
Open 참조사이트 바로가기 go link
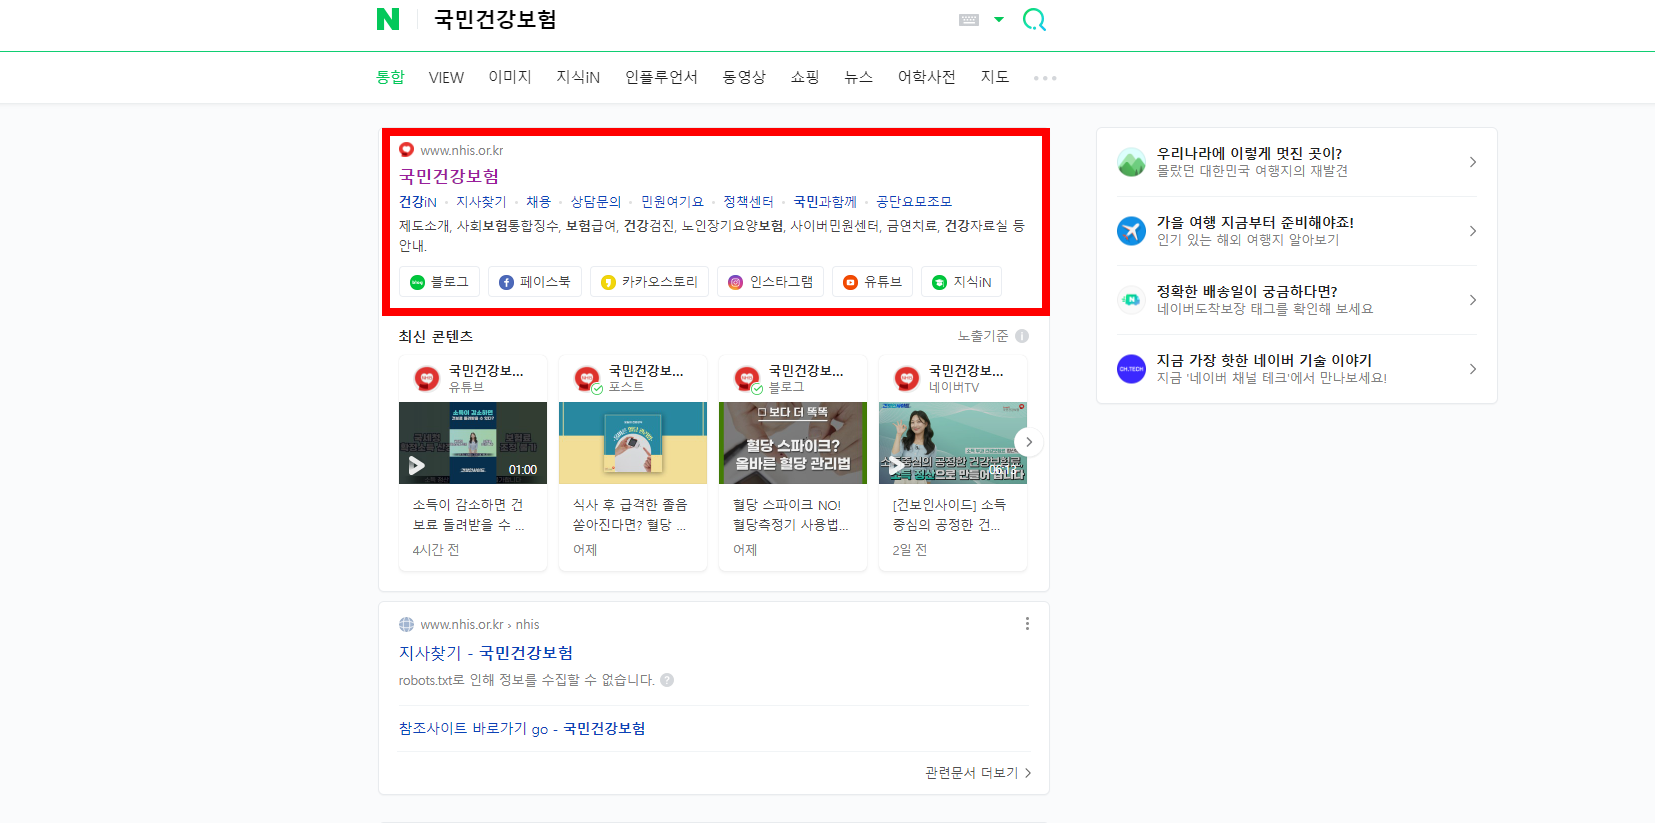coord(522,728)
